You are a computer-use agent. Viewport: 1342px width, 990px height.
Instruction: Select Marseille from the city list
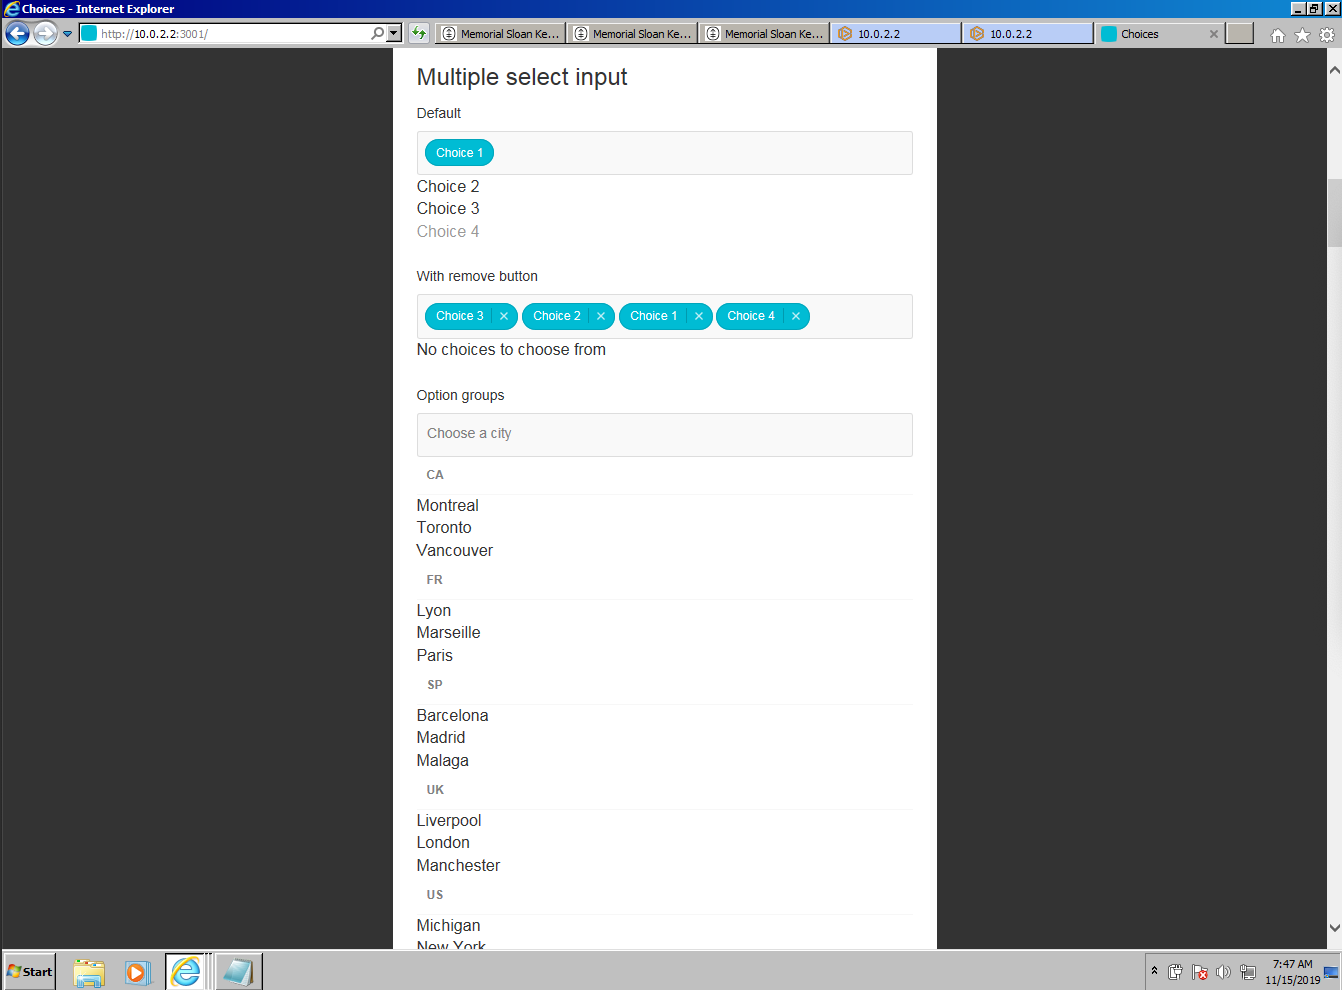[x=664, y=632]
